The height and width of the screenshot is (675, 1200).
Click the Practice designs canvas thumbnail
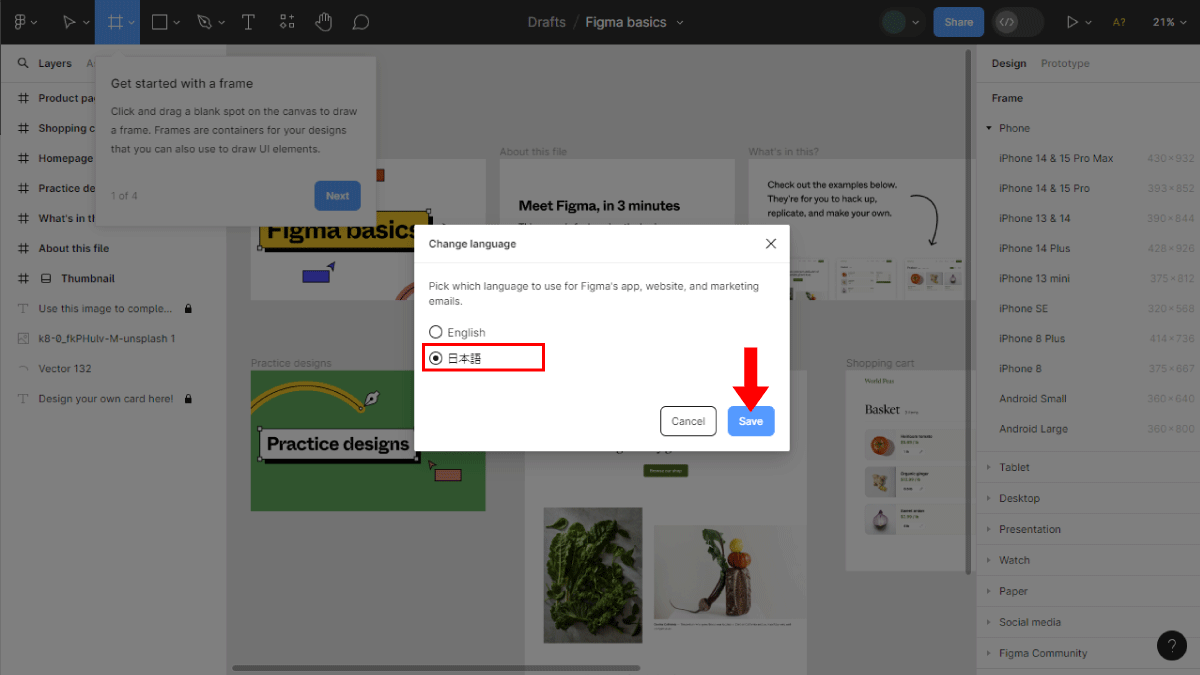(x=368, y=441)
